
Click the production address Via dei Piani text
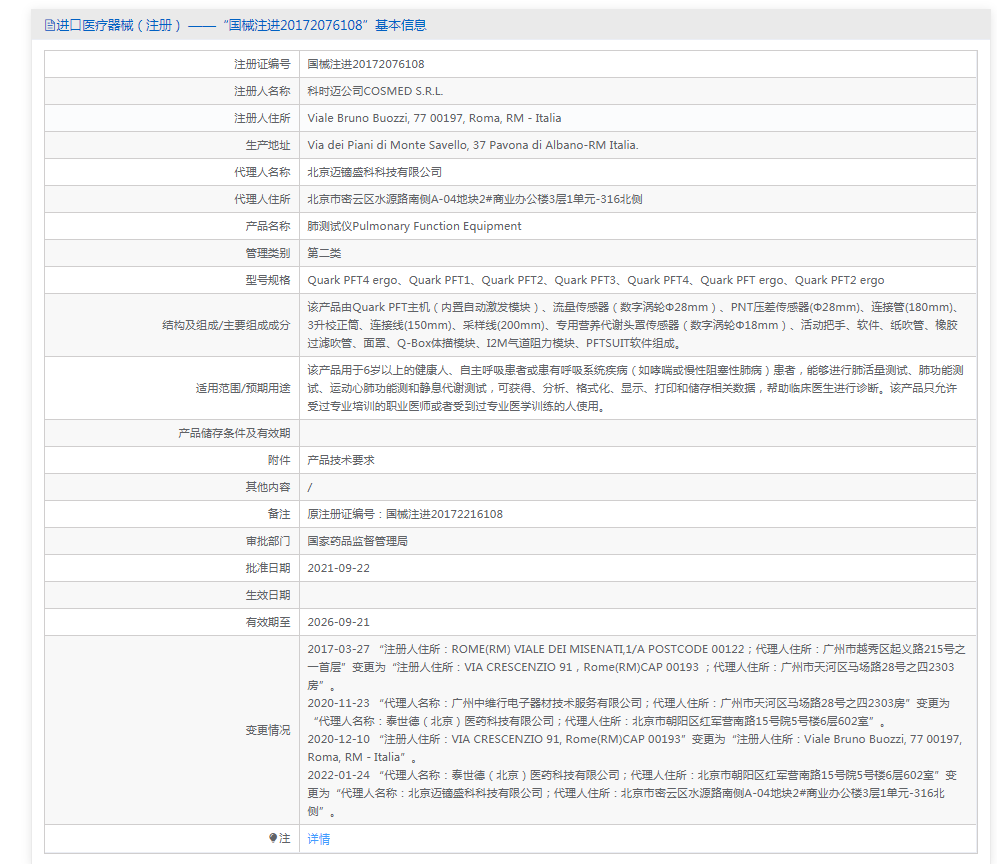pyautogui.click(x=472, y=145)
